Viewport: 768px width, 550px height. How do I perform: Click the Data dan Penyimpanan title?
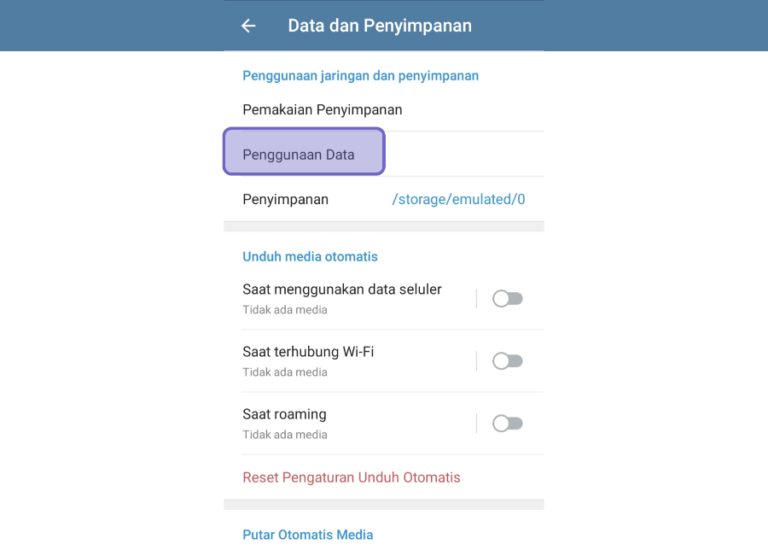click(x=380, y=25)
